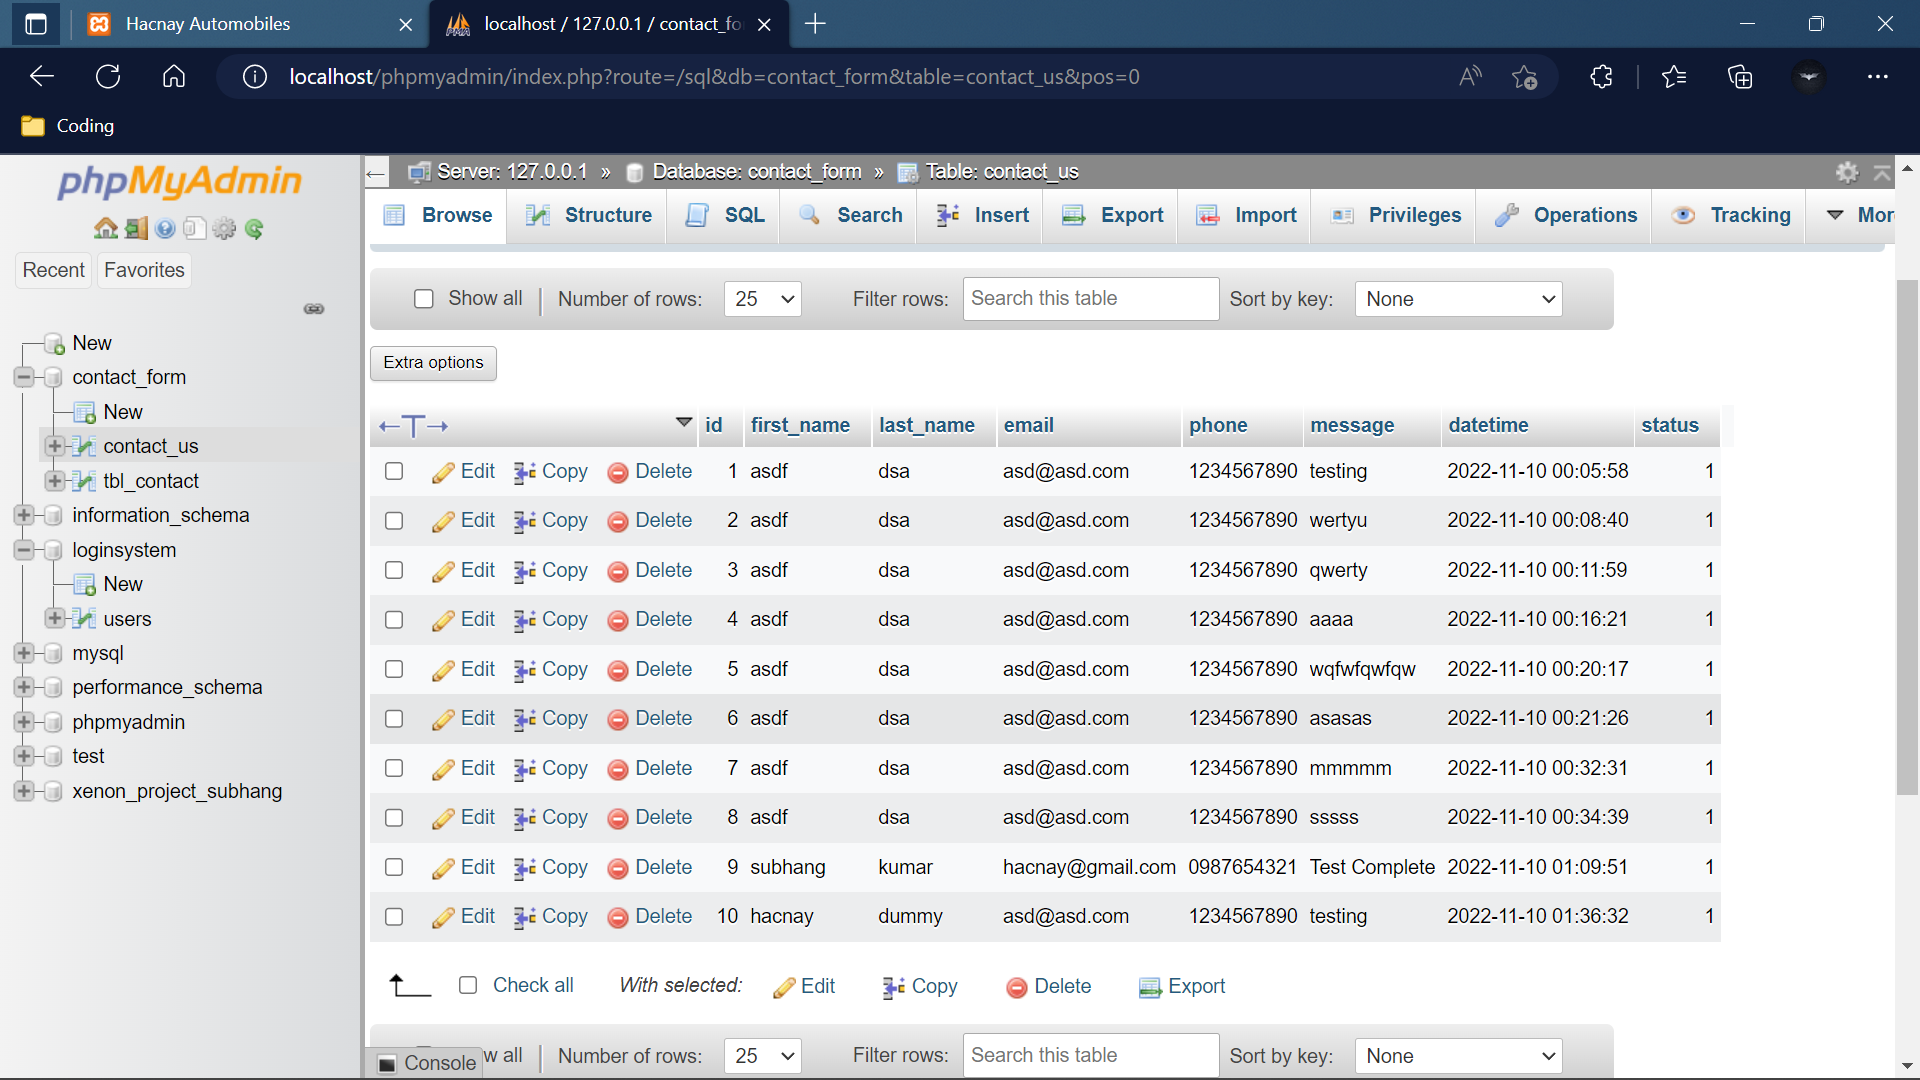
Task: Open the top Number of rows dropdown
Action: coord(763,299)
